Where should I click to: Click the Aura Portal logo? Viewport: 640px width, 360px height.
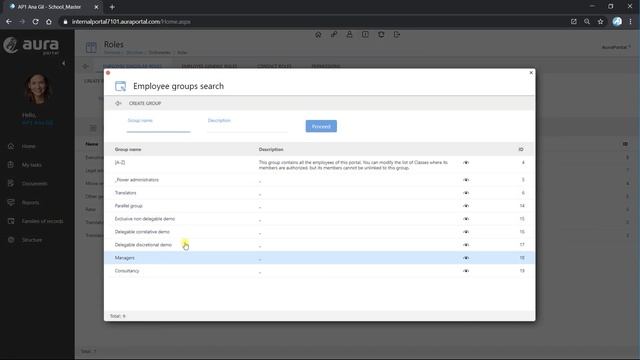click(x=31, y=45)
